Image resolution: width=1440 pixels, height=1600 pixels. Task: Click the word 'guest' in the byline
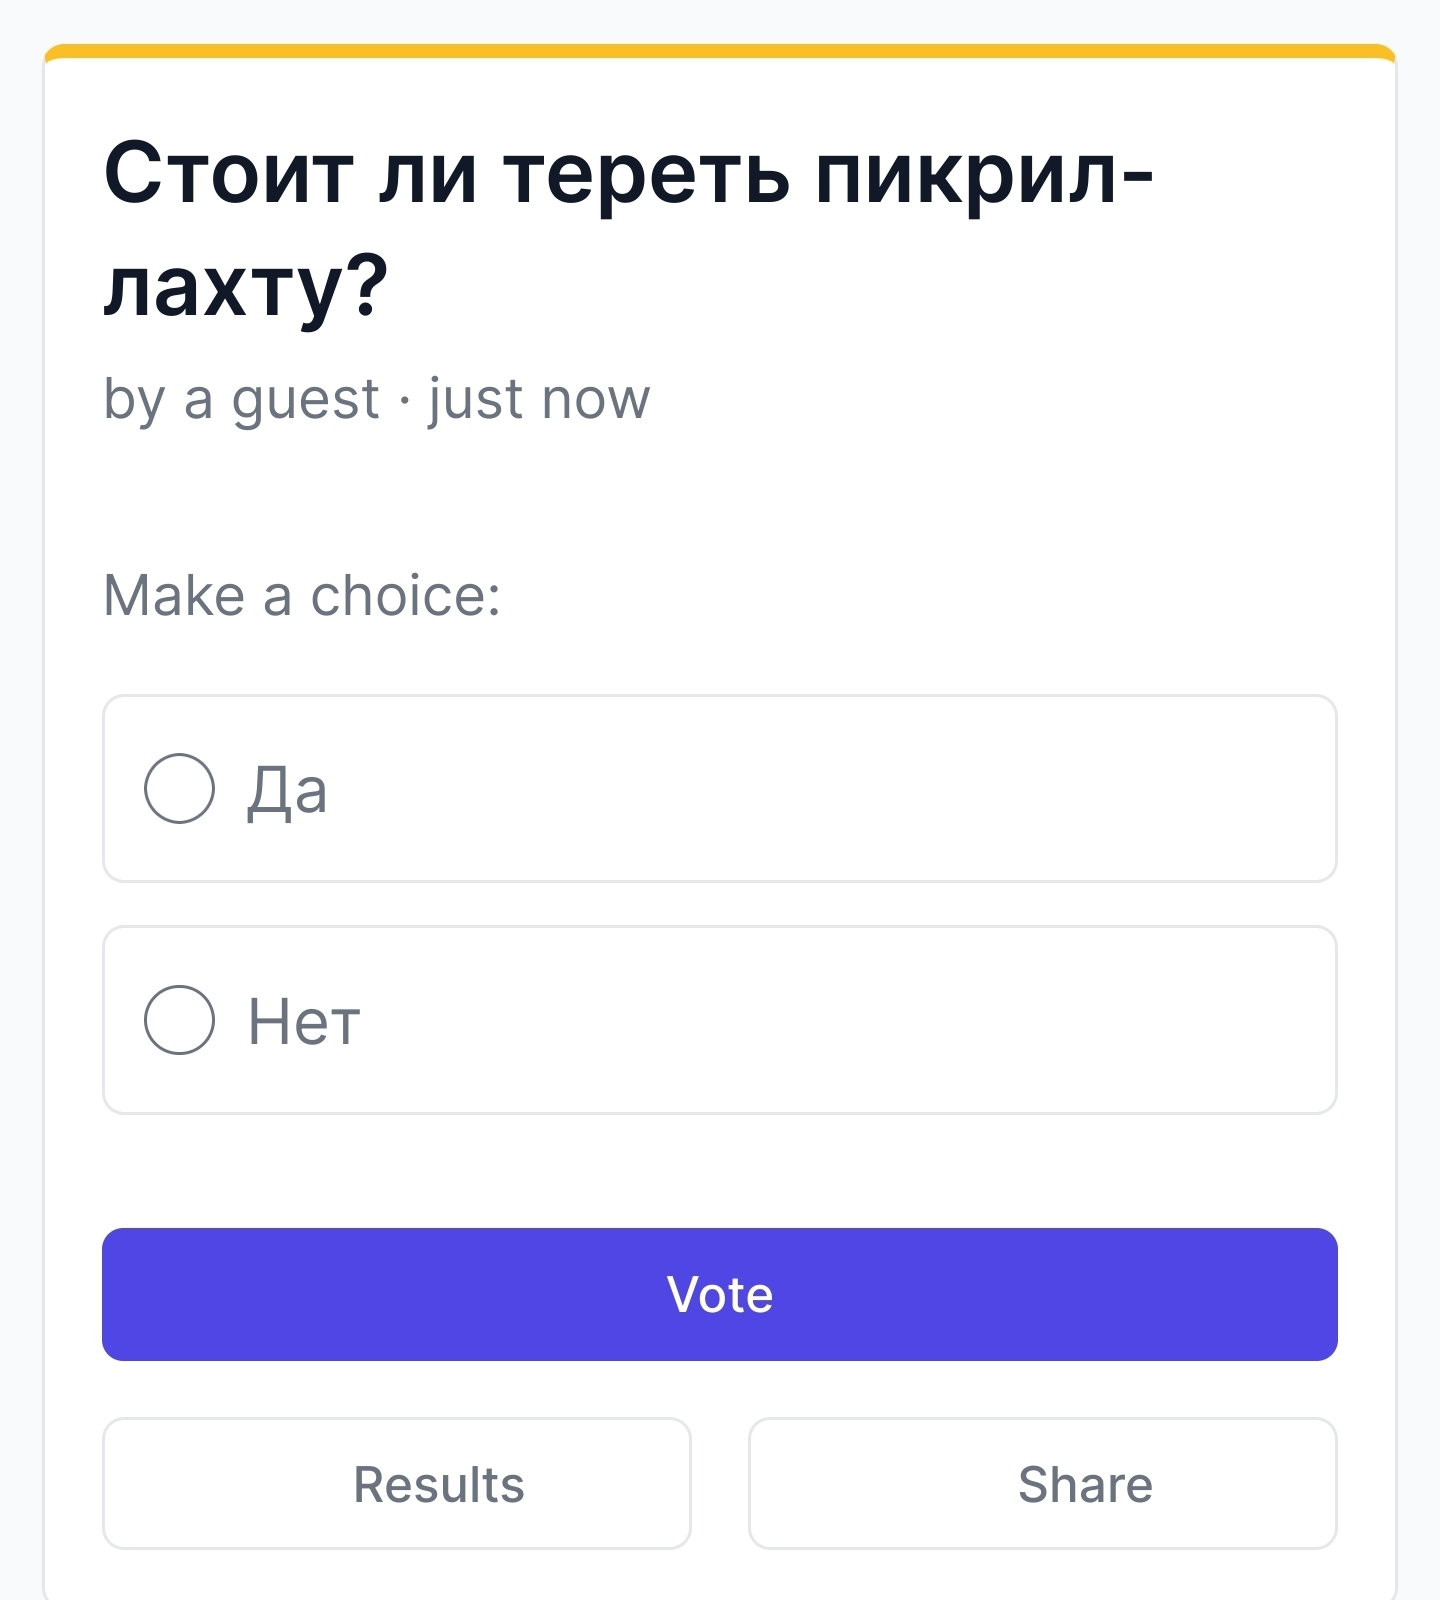pyautogui.click(x=305, y=400)
